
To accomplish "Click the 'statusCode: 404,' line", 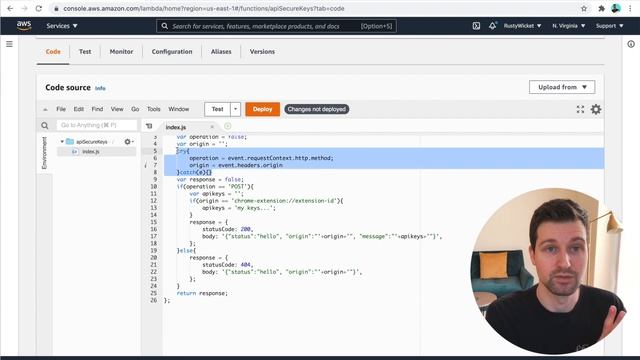I will pos(228,264).
